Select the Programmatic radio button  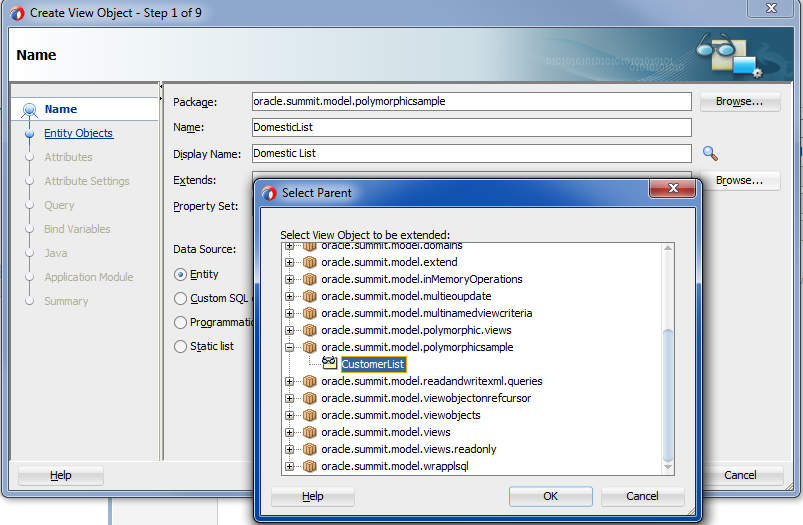pos(180,322)
